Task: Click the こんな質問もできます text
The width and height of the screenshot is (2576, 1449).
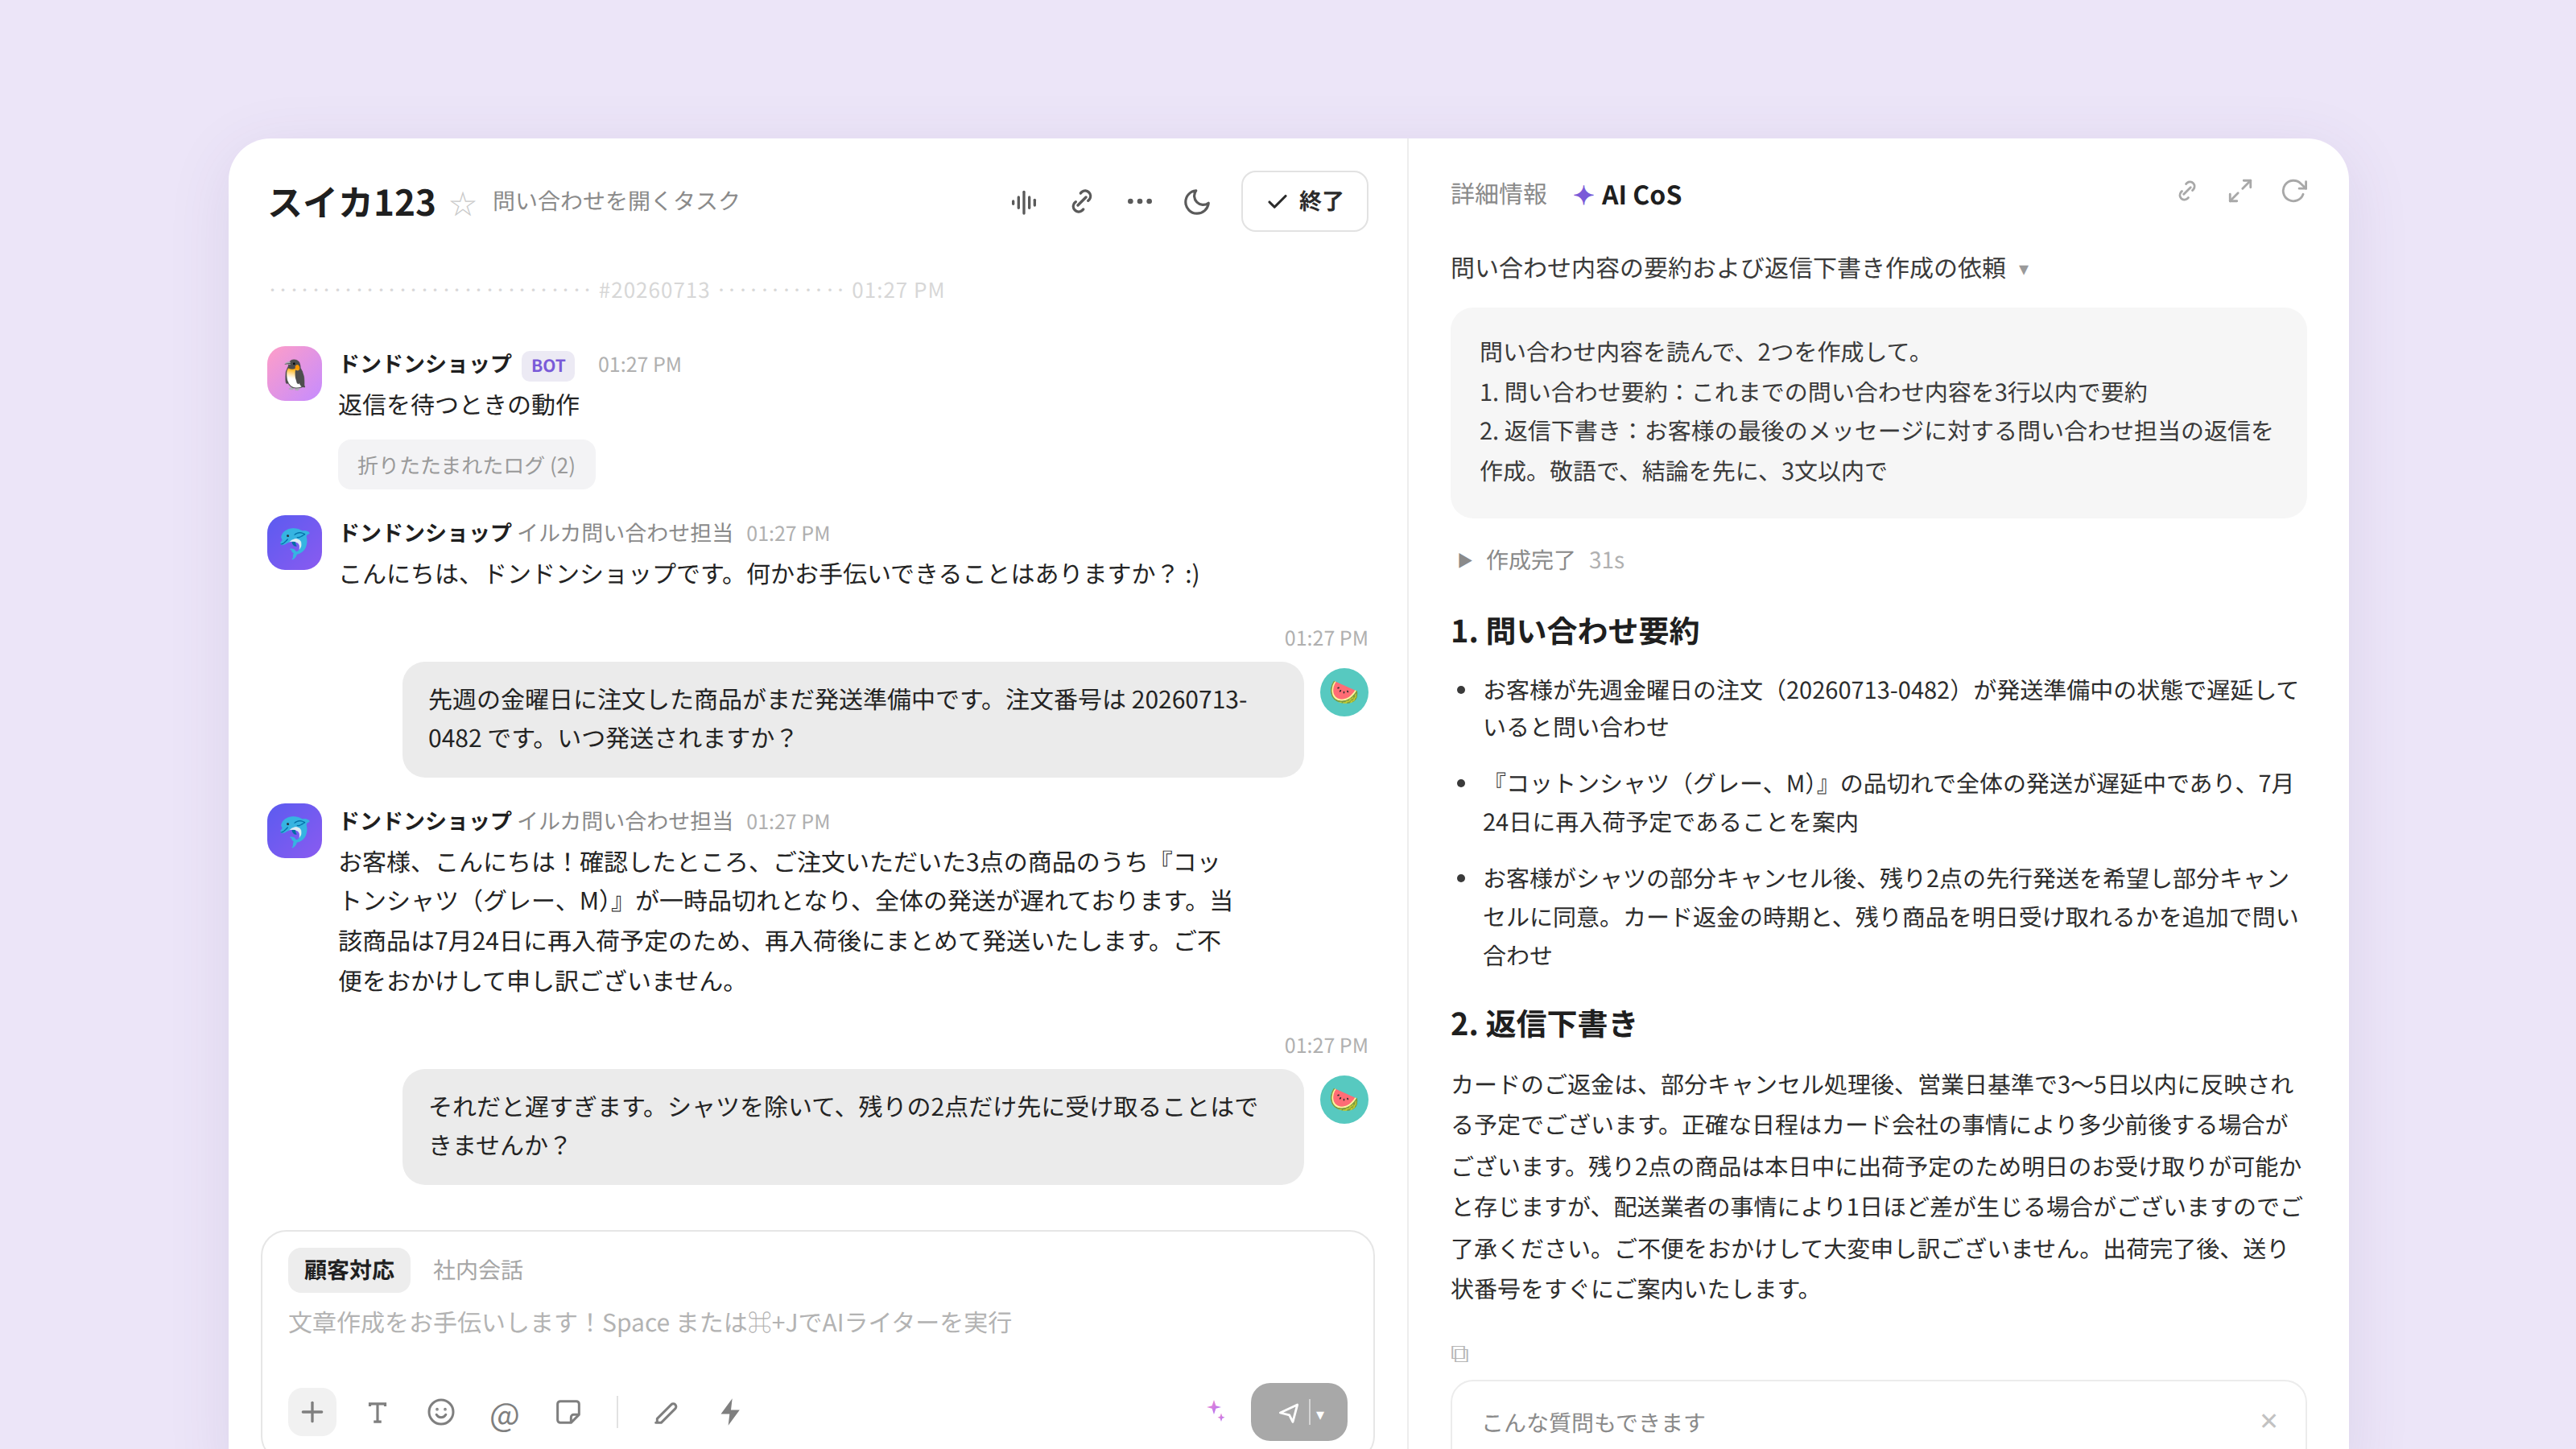Action: pyautogui.click(x=1593, y=1422)
